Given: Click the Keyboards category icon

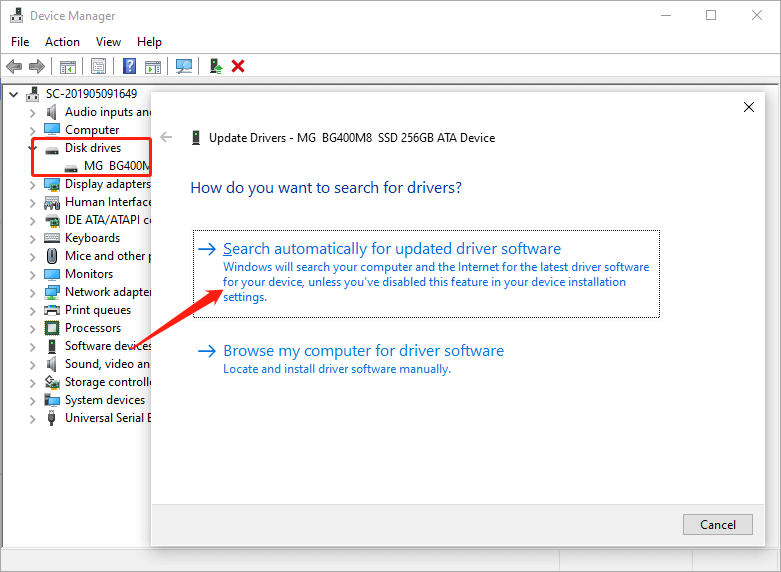Looking at the screenshot, I should tap(52, 238).
